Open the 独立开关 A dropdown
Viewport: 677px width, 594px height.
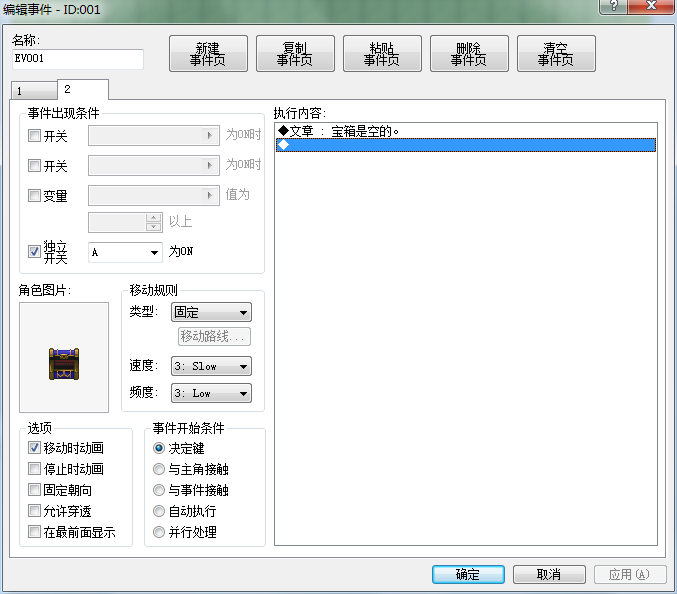(x=125, y=252)
